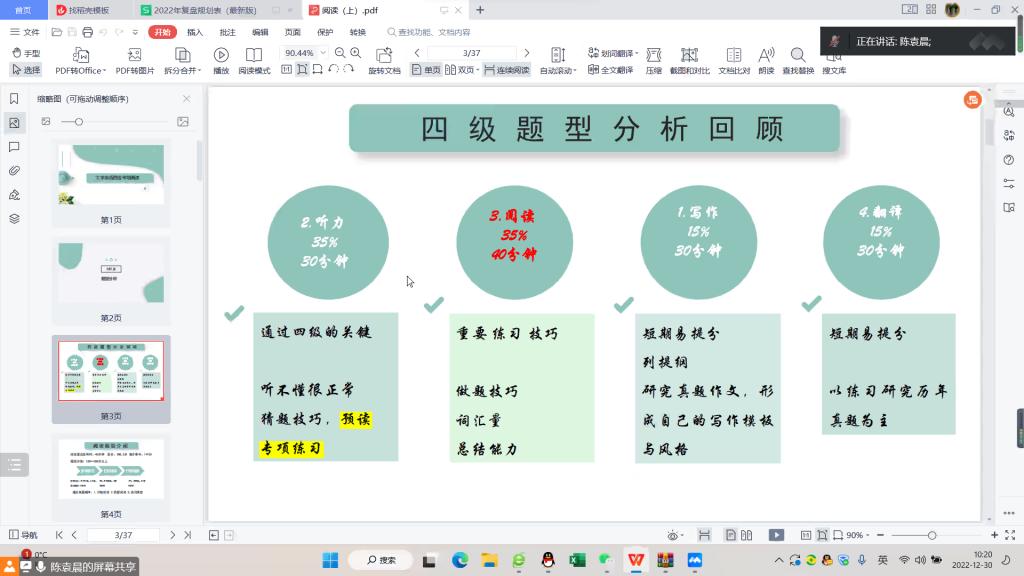Switch to the 手型 hand tool
The width and height of the screenshot is (1024, 576).
[x=26, y=53]
